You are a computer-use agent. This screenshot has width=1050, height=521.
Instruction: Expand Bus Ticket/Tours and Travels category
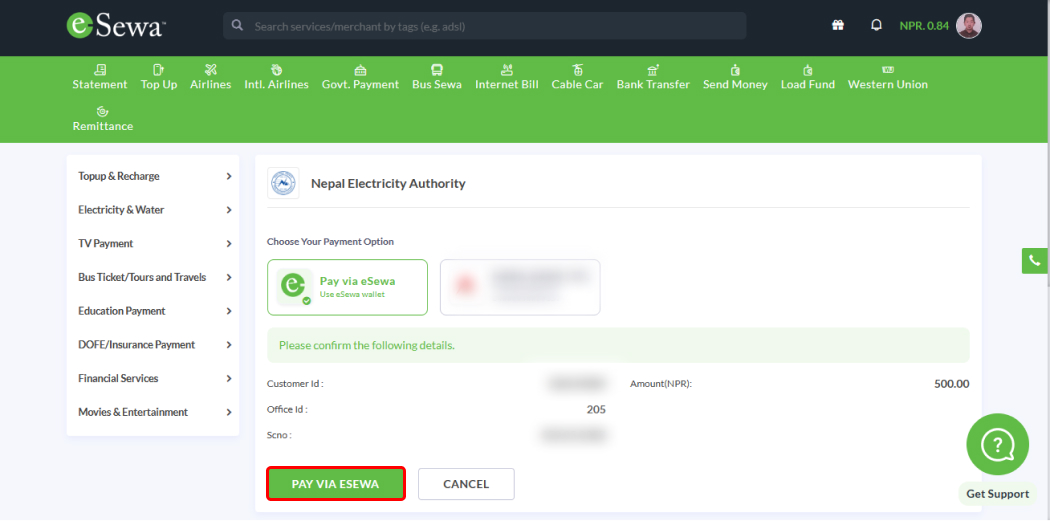[x=153, y=277]
